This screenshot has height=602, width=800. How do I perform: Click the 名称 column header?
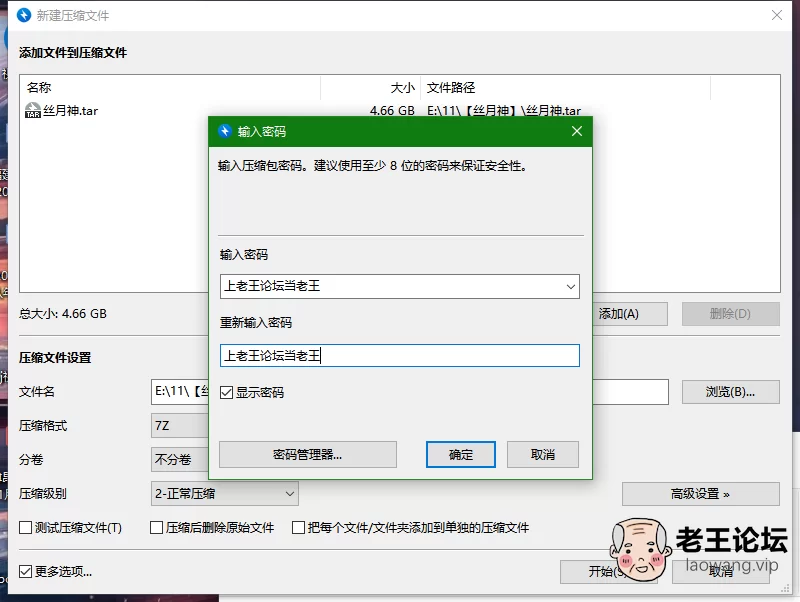point(40,87)
